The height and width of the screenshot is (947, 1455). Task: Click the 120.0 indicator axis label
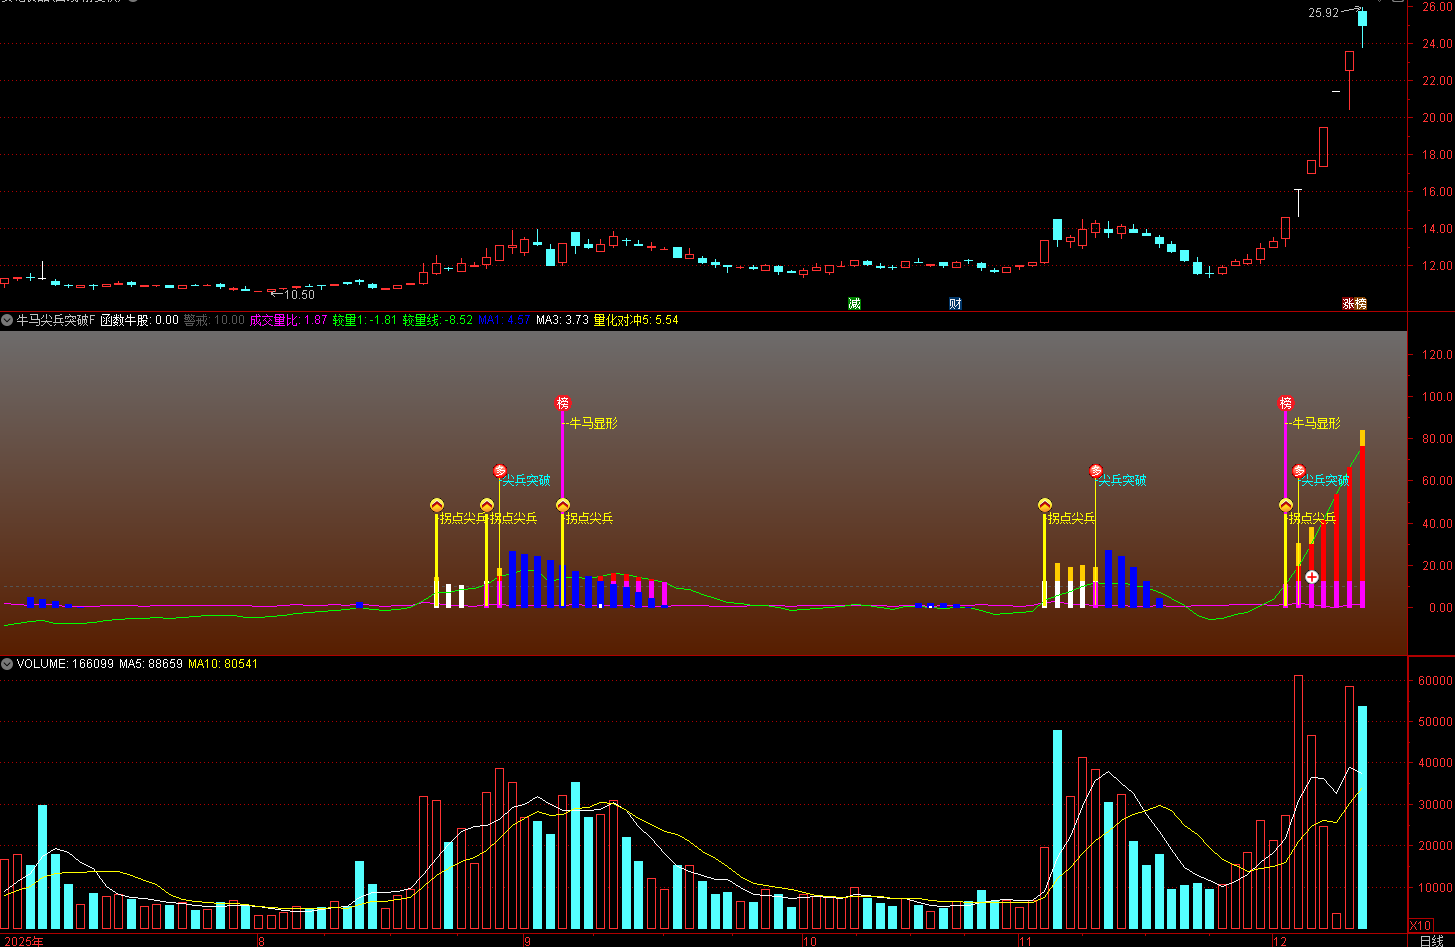[x=1438, y=354]
